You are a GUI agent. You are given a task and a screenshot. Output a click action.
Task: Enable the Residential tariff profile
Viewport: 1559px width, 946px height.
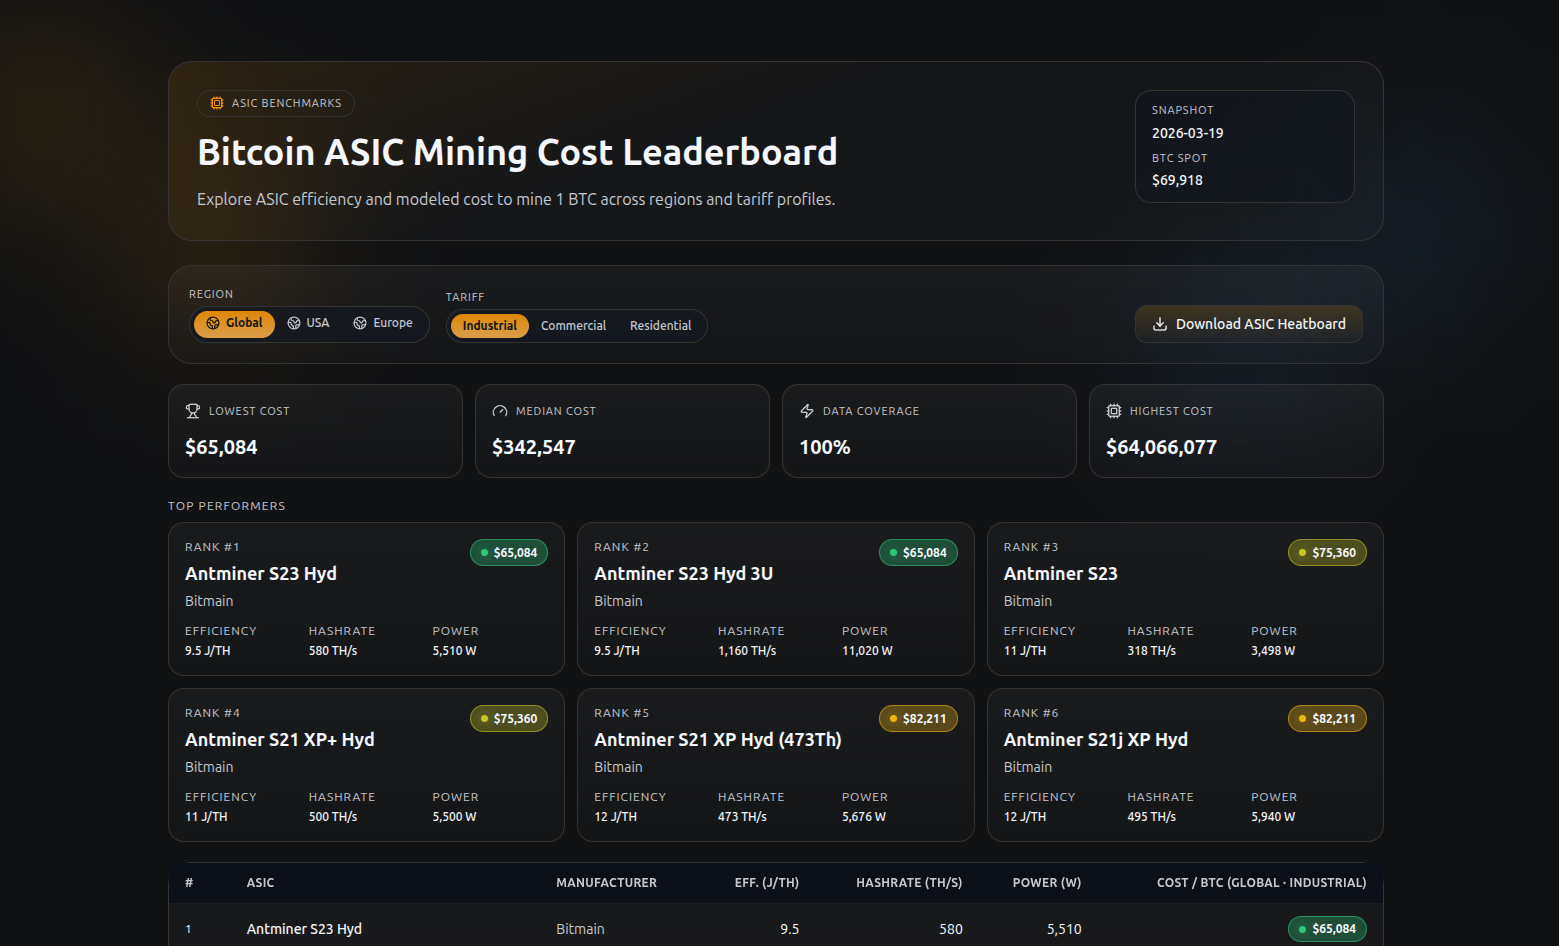coord(660,325)
